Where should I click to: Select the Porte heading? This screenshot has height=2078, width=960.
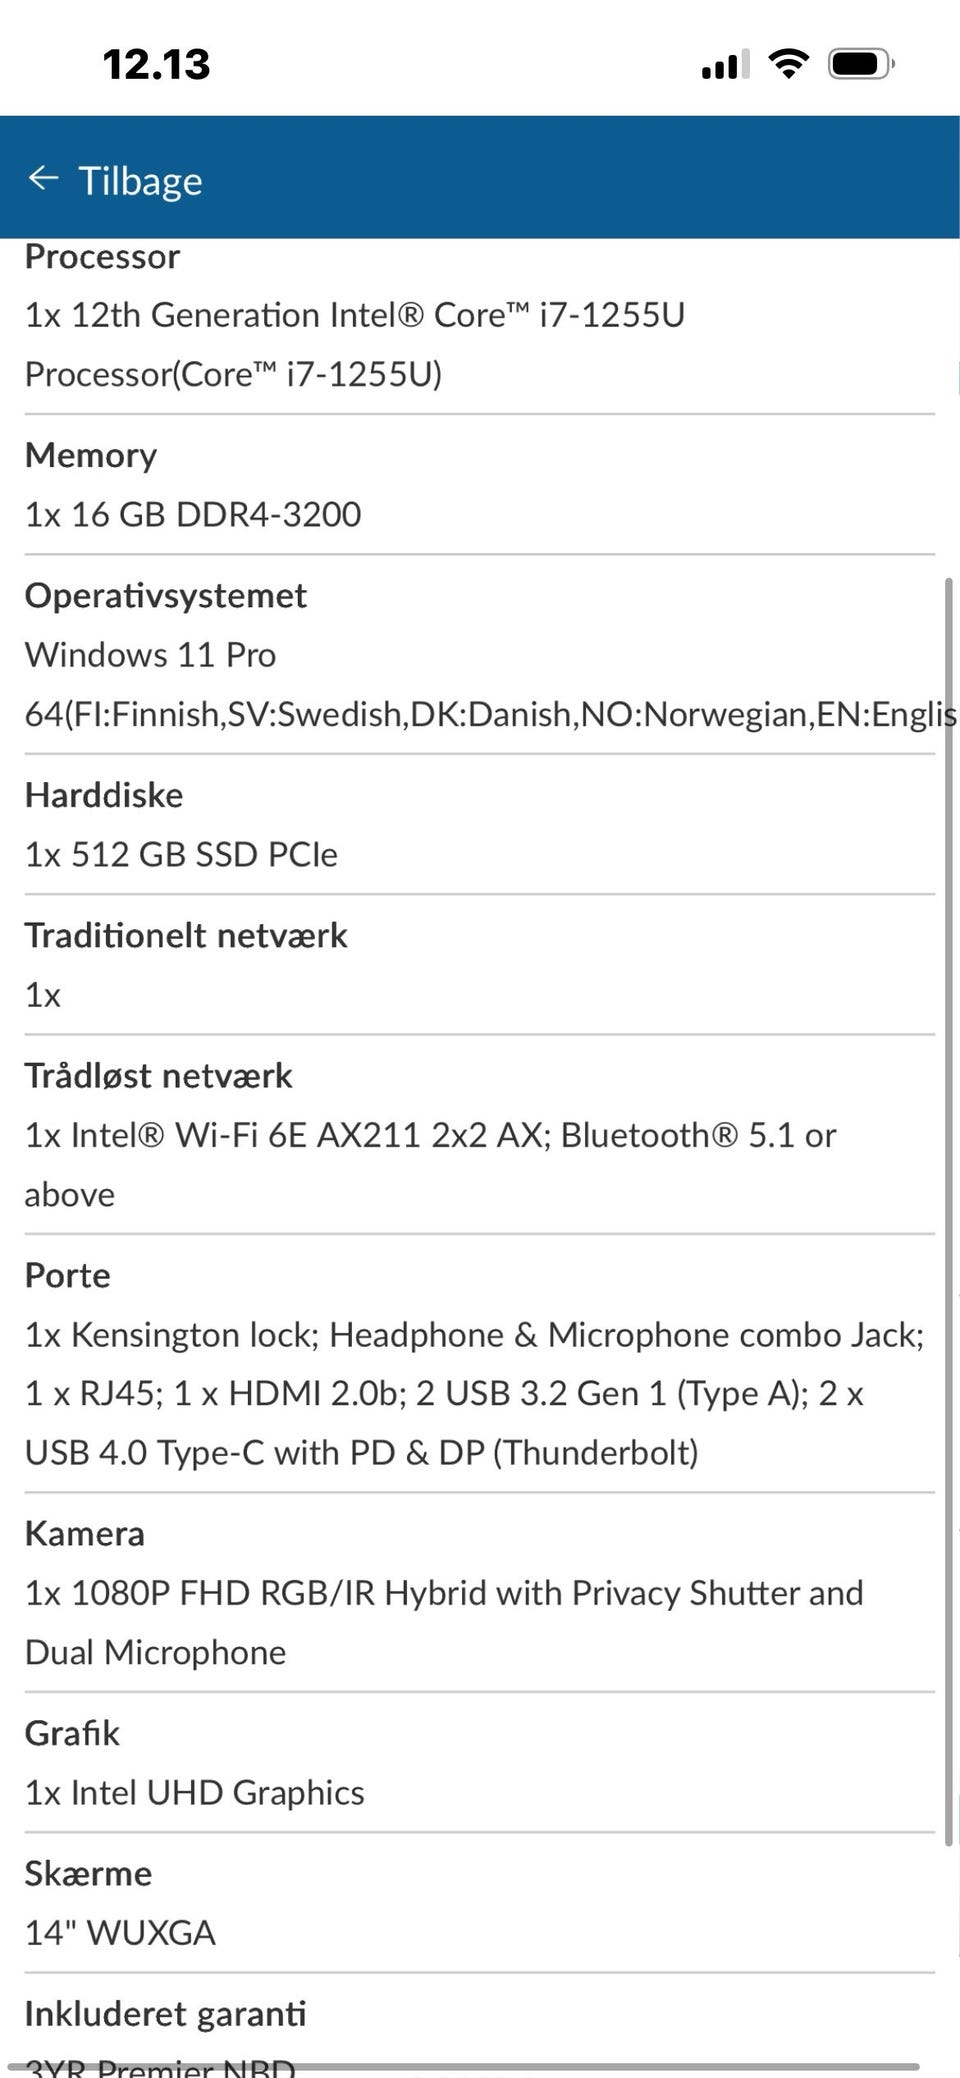[x=68, y=1276]
